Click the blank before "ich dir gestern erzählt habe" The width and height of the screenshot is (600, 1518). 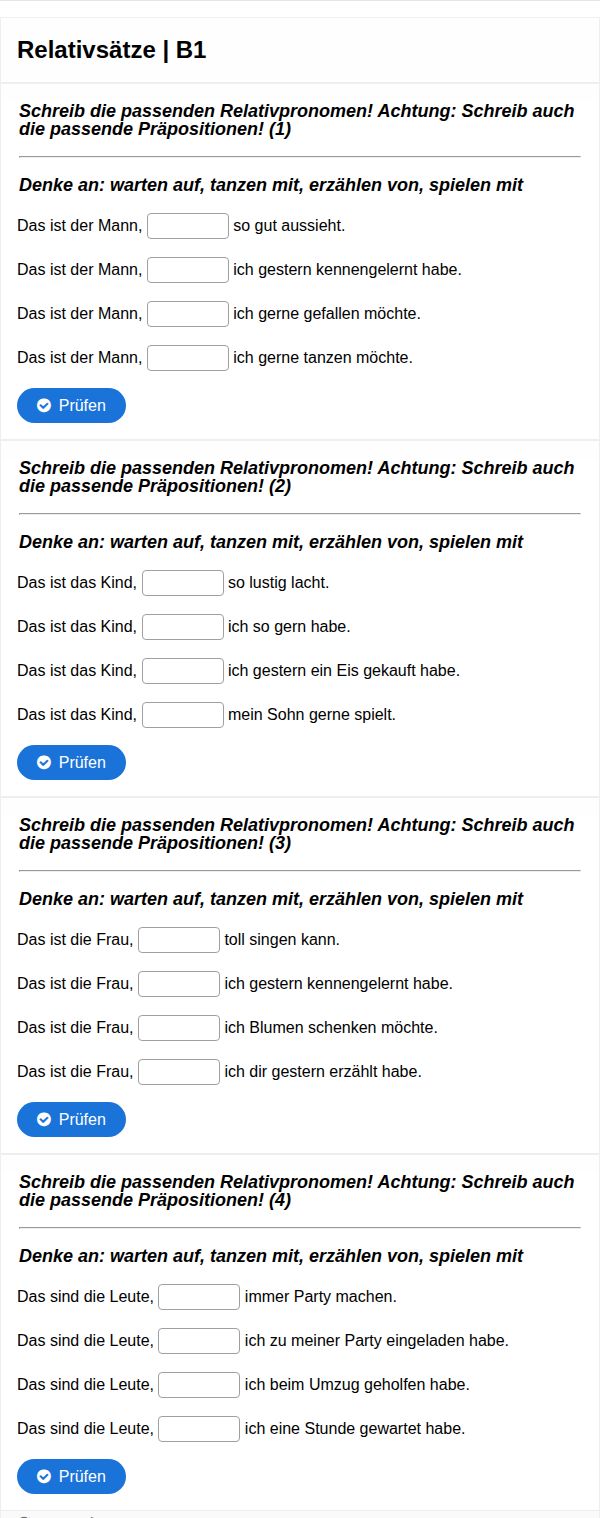179,1072
